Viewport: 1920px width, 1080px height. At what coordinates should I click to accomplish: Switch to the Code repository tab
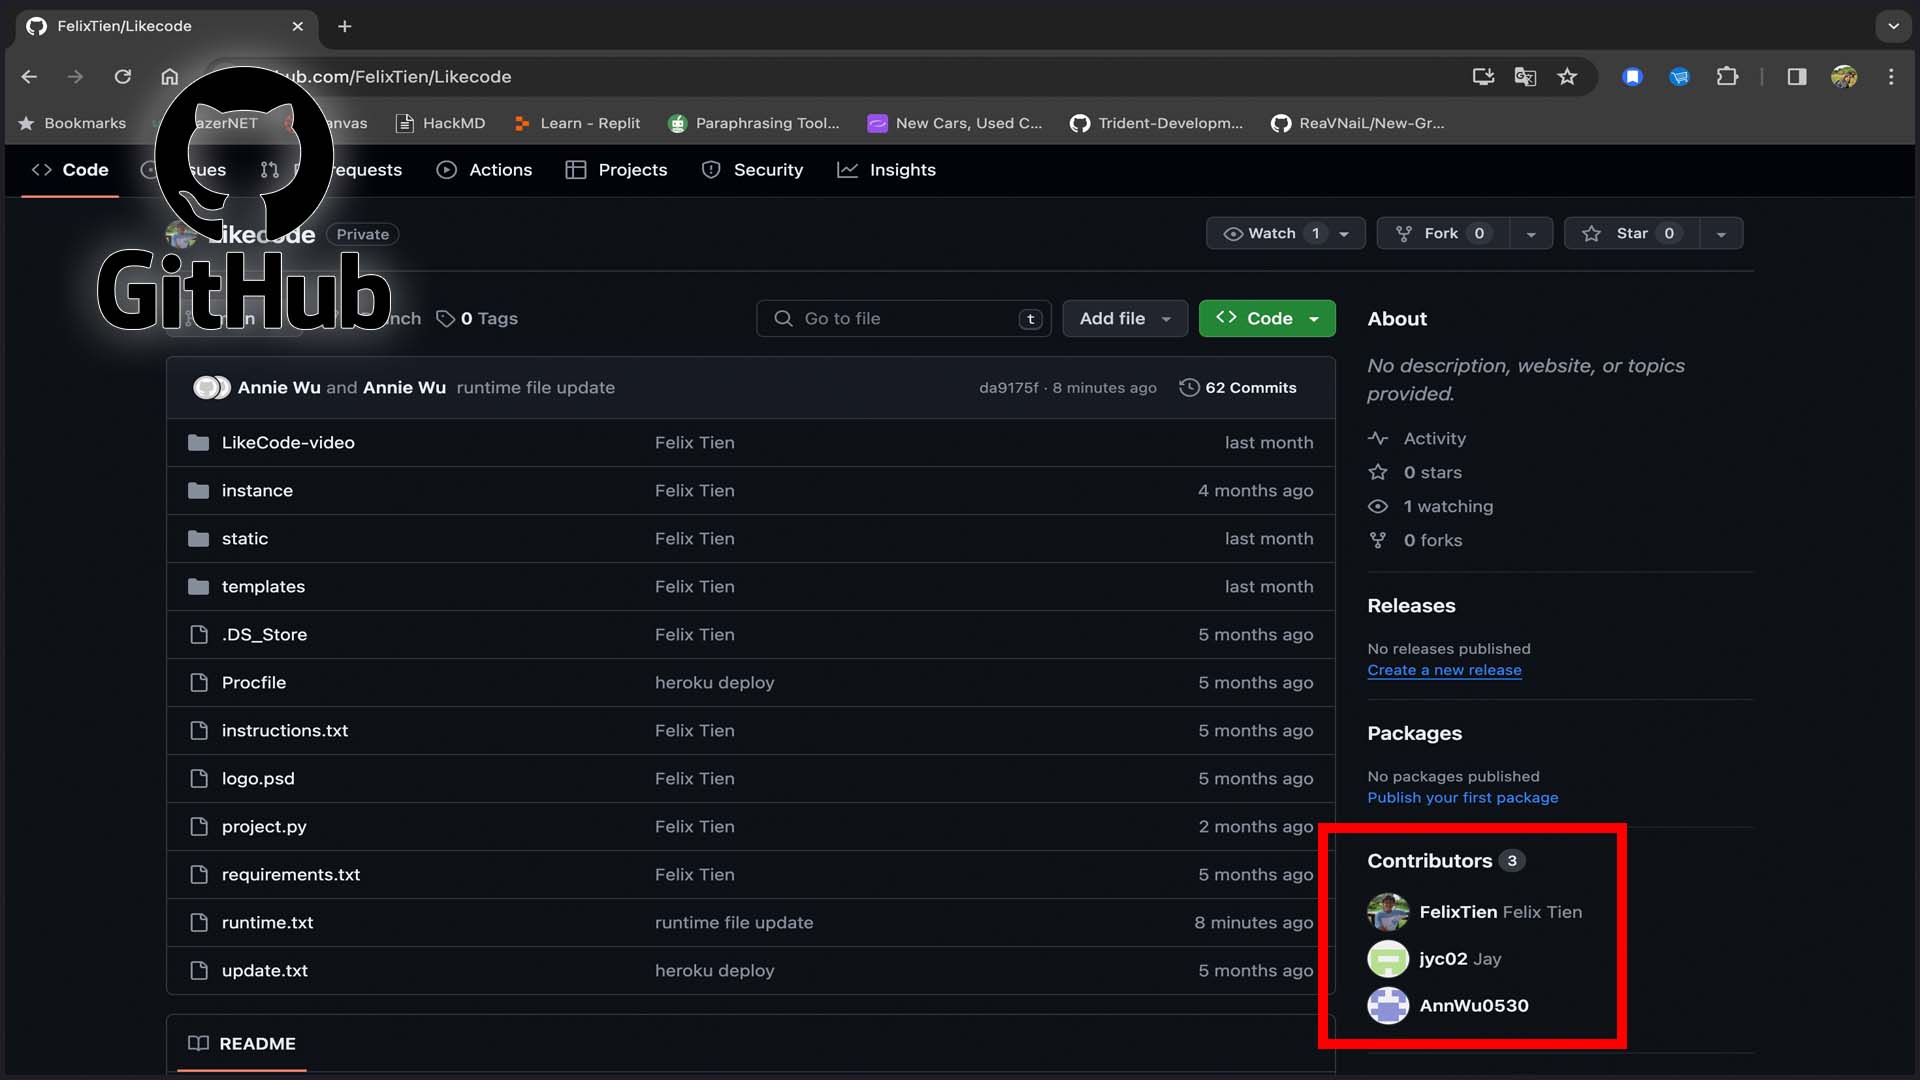tap(70, 170)
